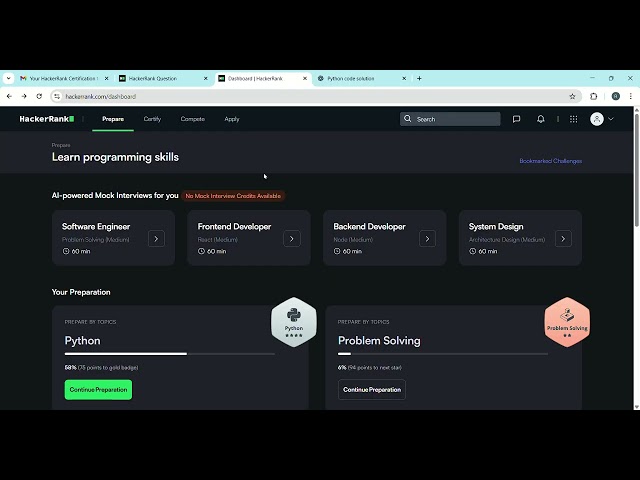Open the apps grid icon
Viewport: 640px width, 480px height.
tap(573, 119)
